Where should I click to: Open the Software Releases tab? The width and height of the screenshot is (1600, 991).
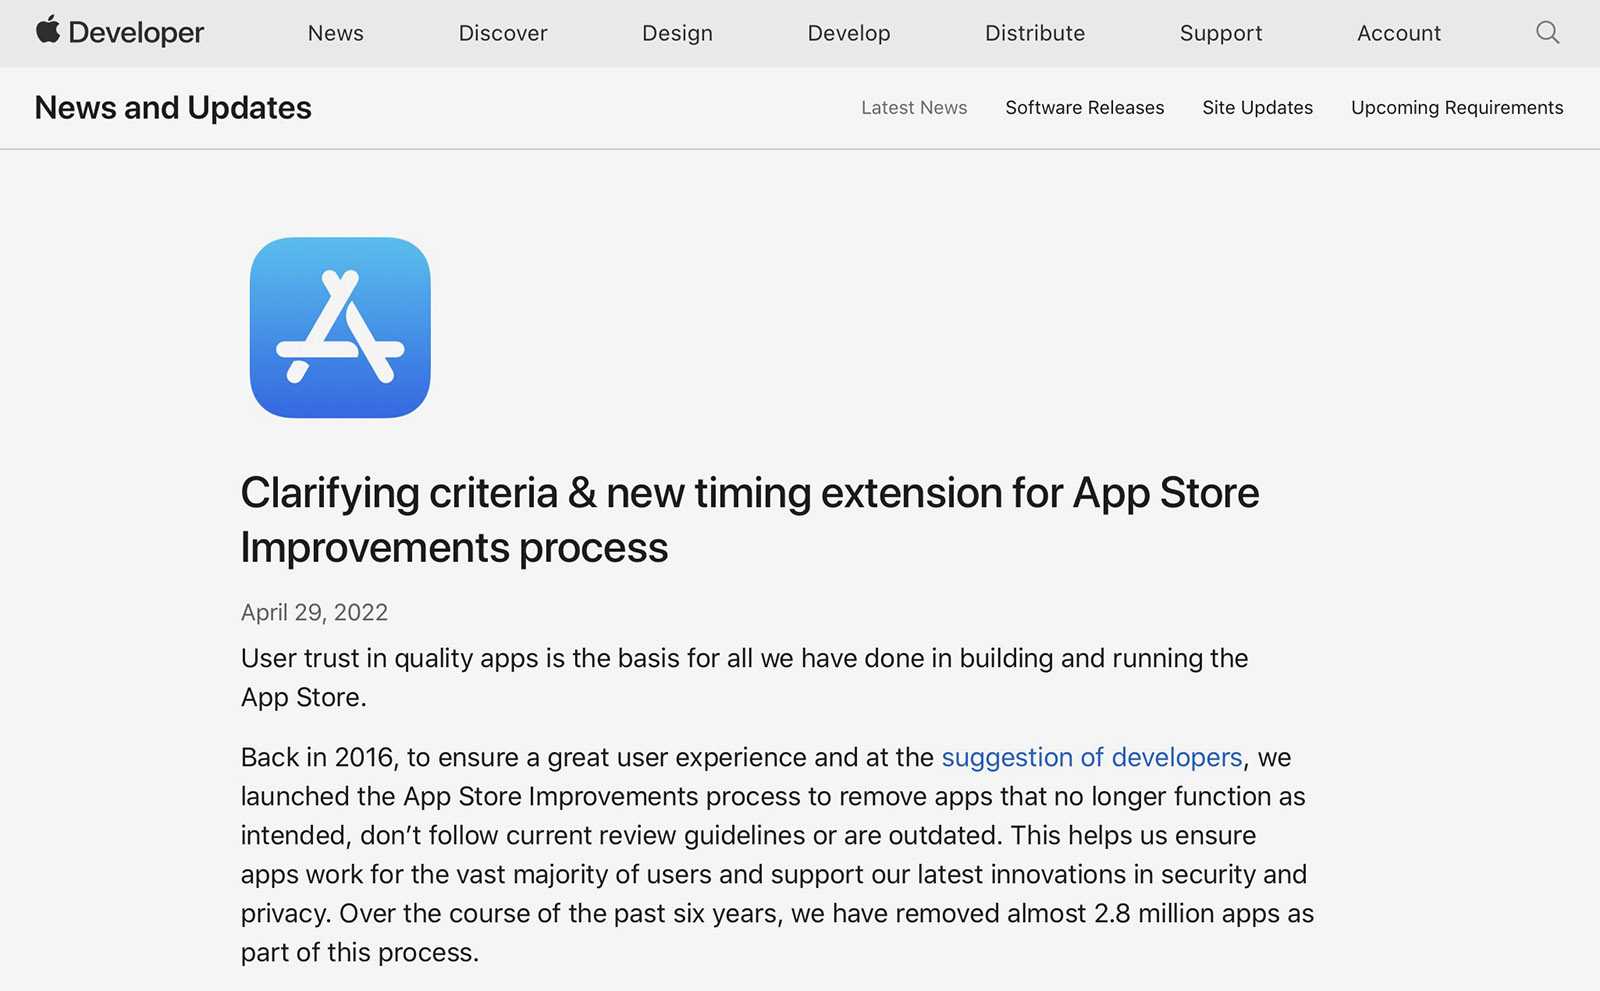[1084, 108]
